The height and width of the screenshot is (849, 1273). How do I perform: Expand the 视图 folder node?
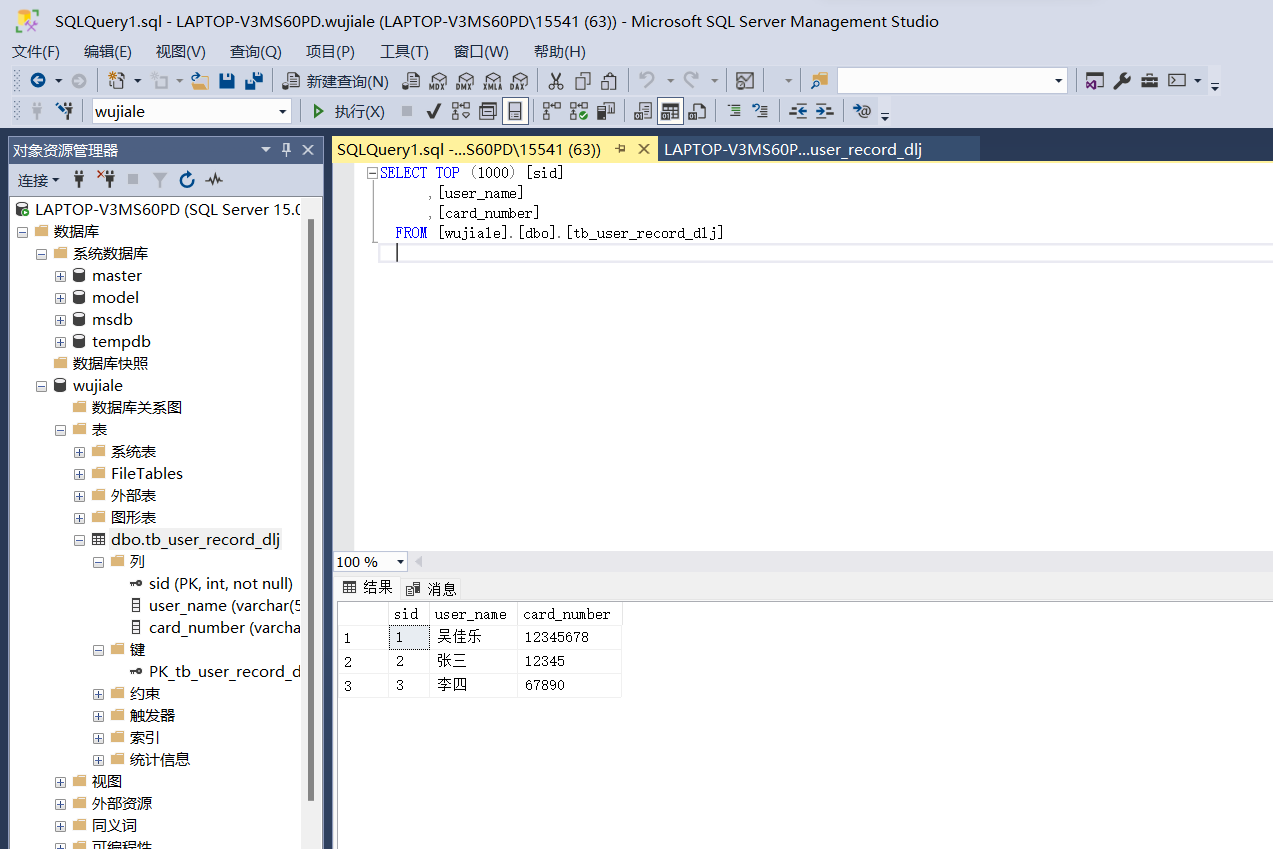(61, 782)
